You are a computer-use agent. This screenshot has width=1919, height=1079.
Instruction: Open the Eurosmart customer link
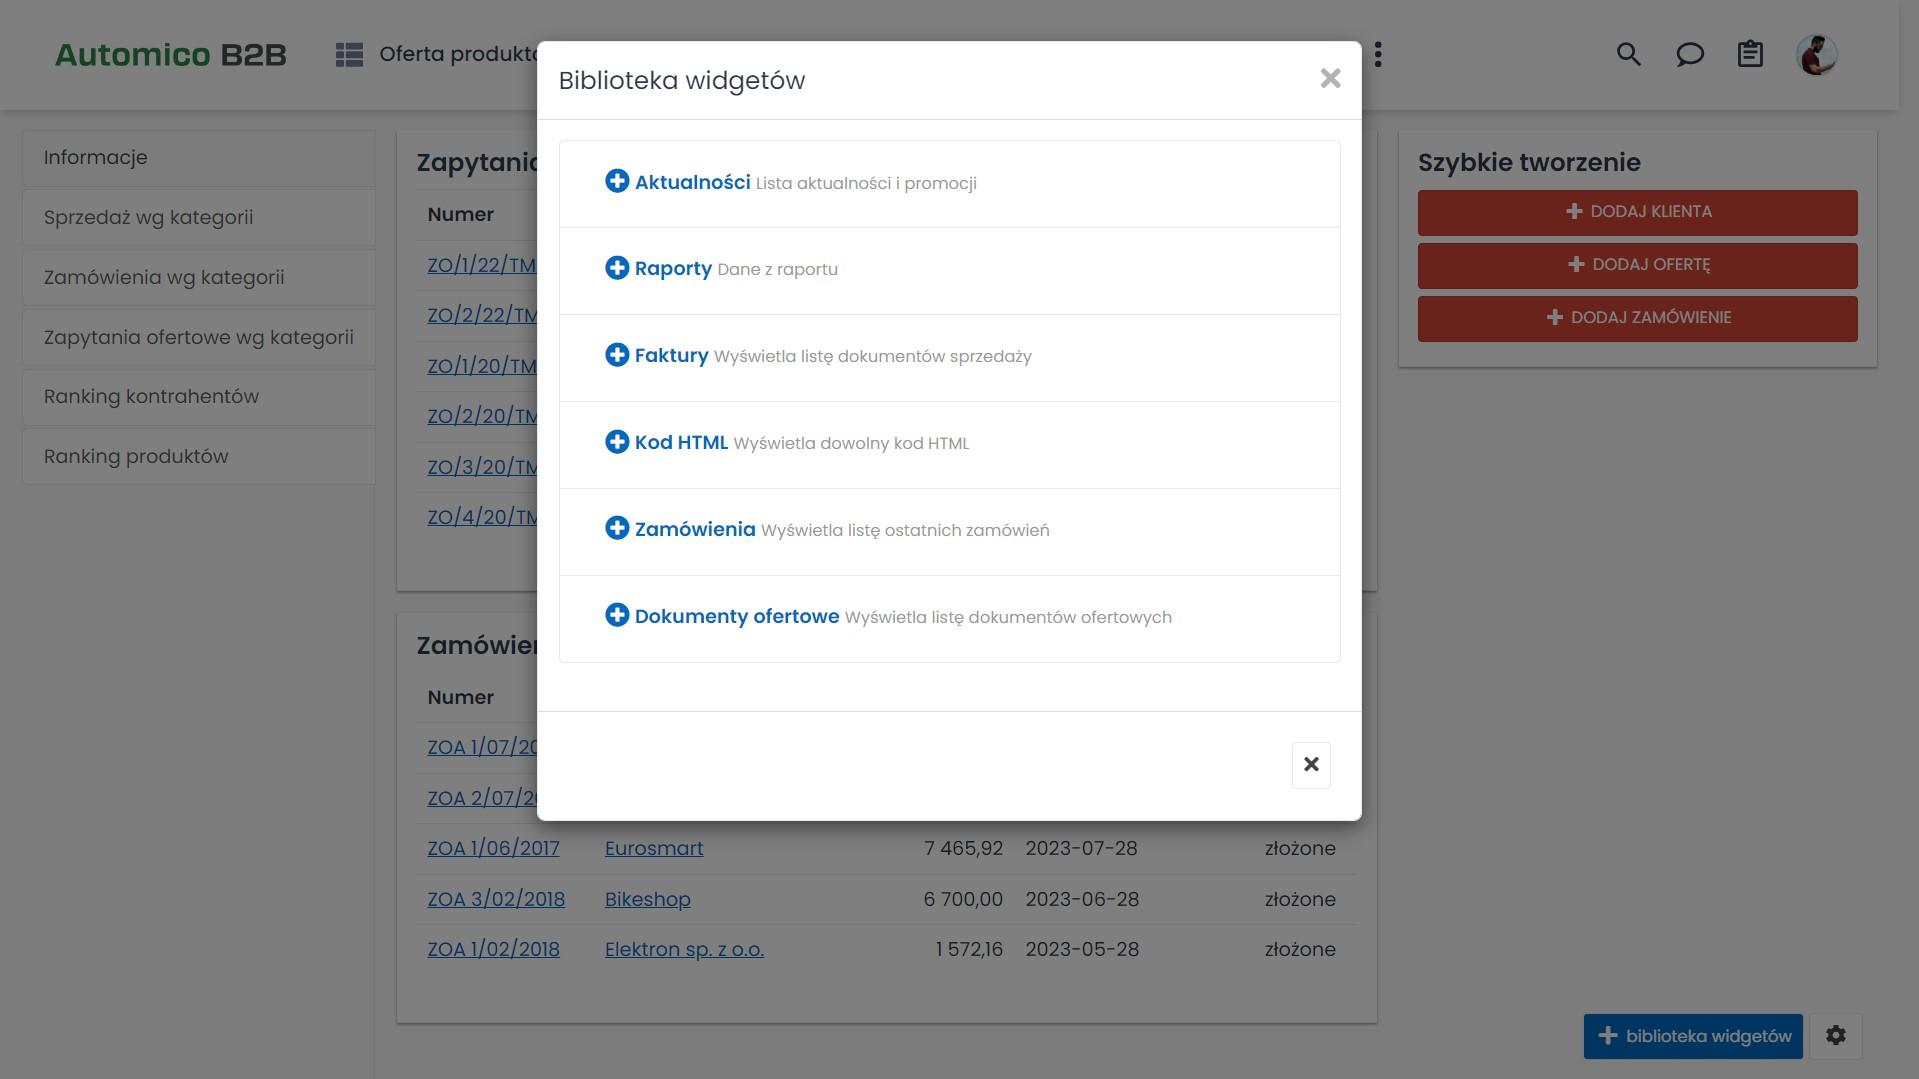[654, 849]
